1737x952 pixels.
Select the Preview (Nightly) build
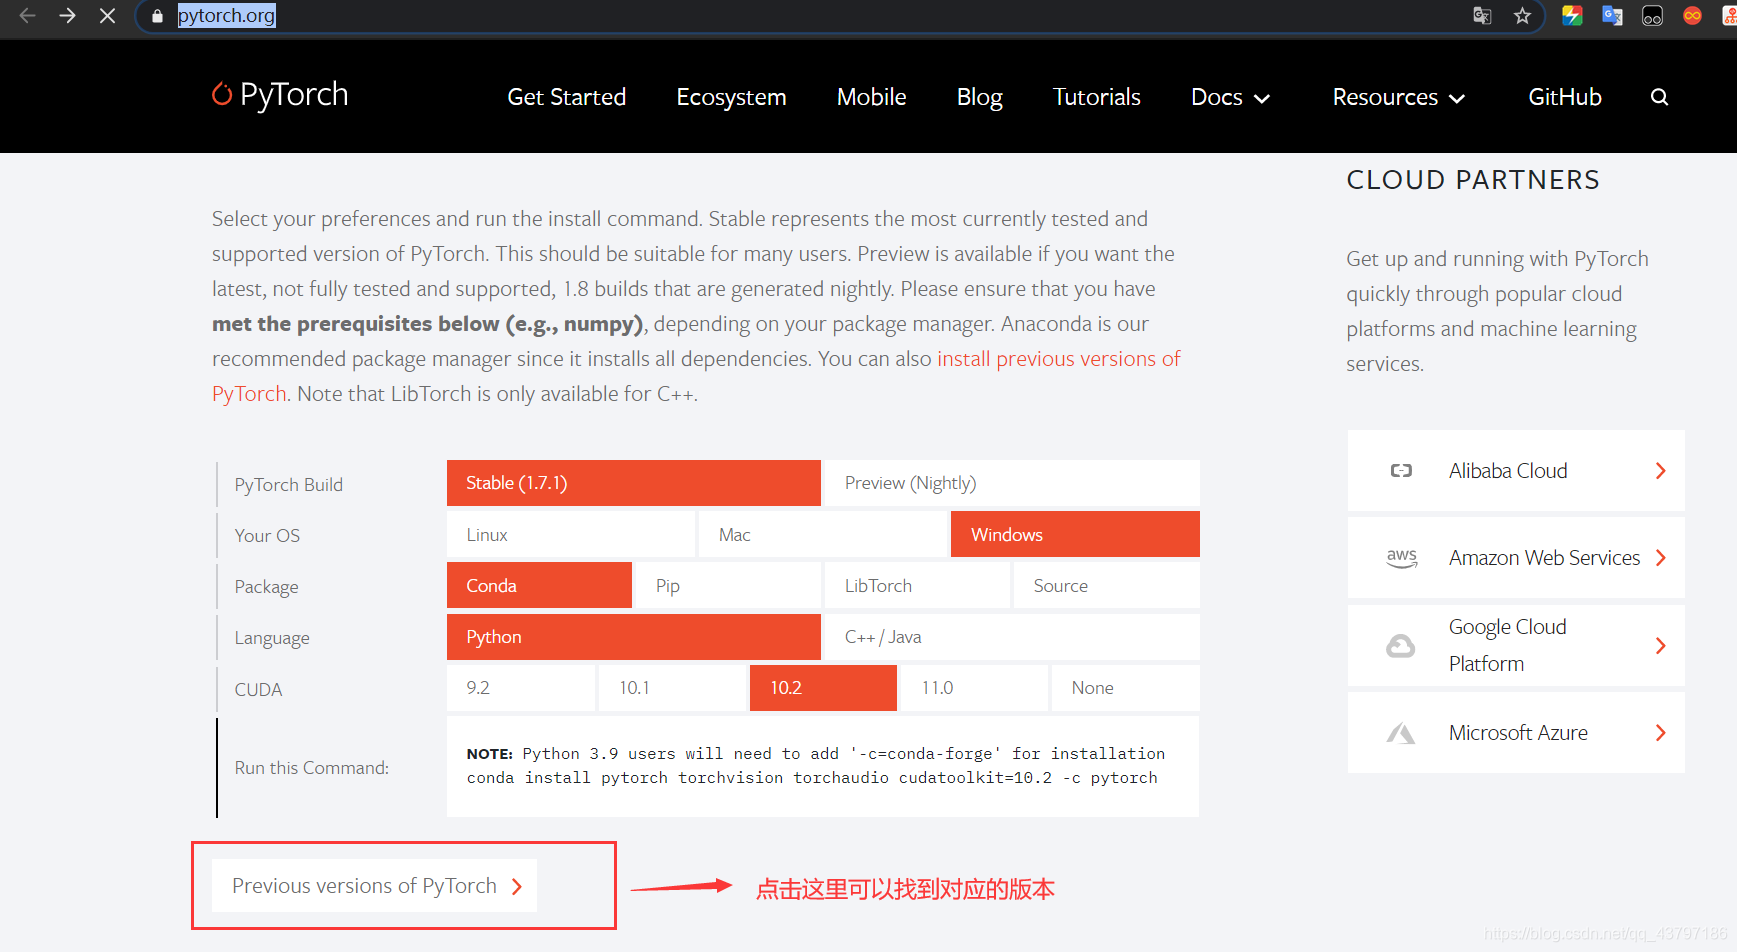coord(1012,483)
